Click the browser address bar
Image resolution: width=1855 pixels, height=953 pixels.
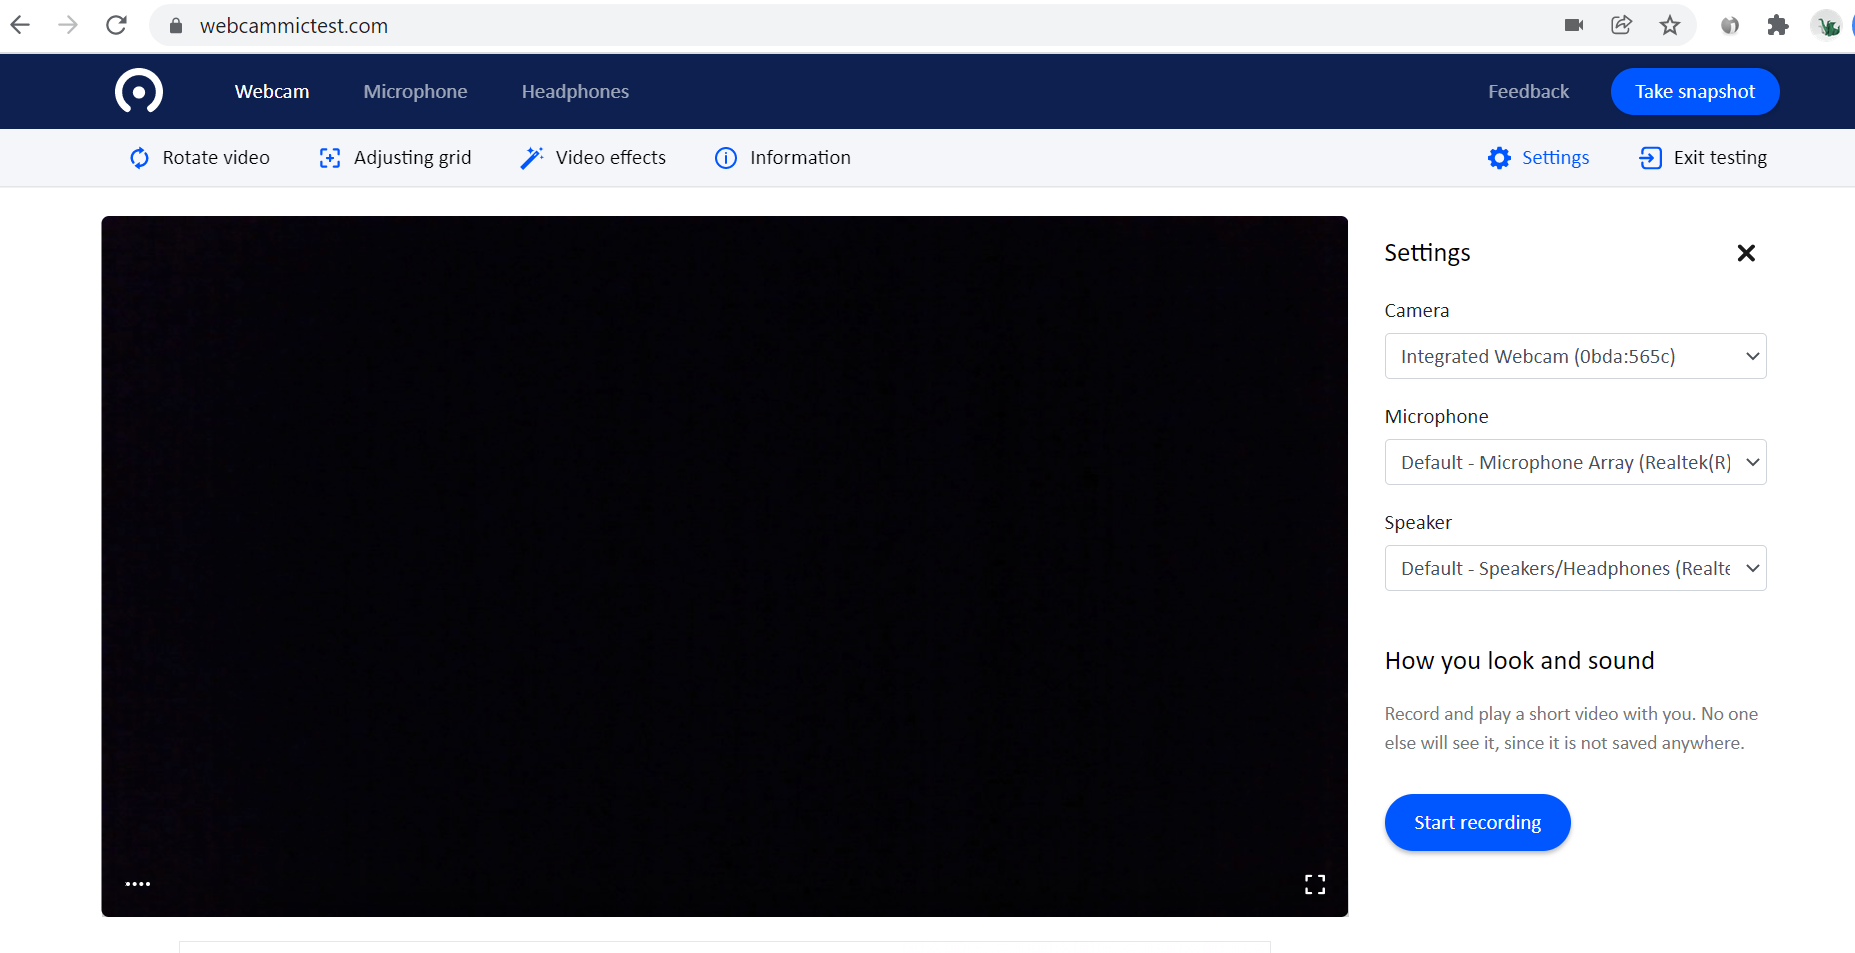pos(800,26)
